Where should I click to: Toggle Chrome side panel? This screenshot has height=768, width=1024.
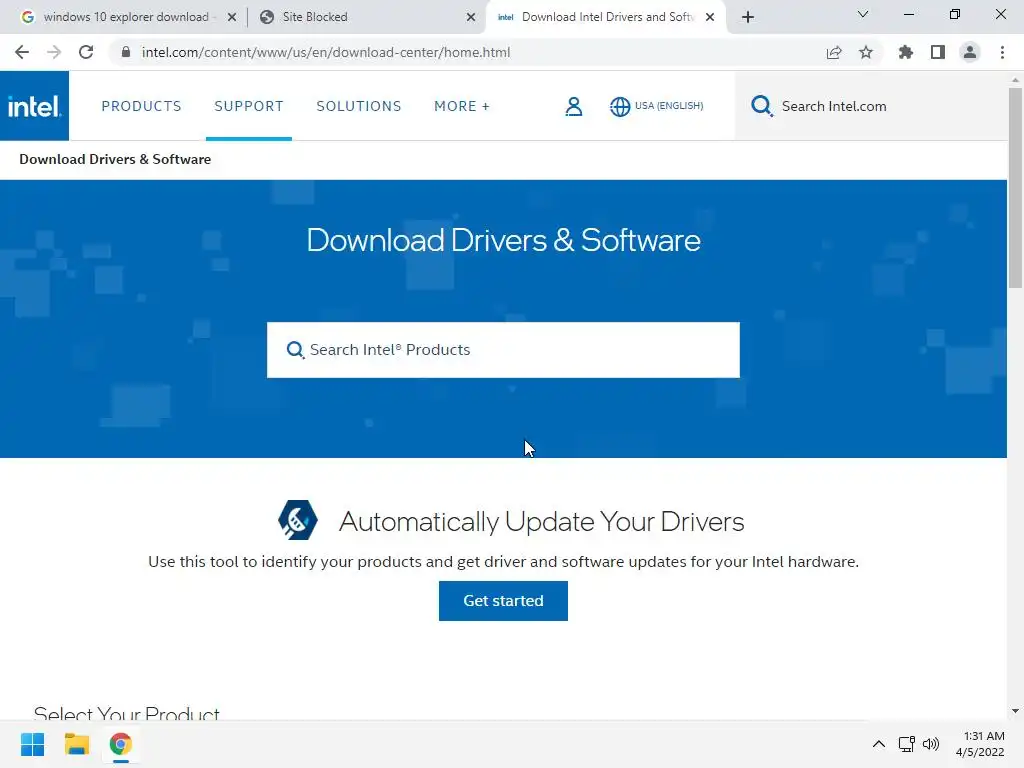(938, 52)
